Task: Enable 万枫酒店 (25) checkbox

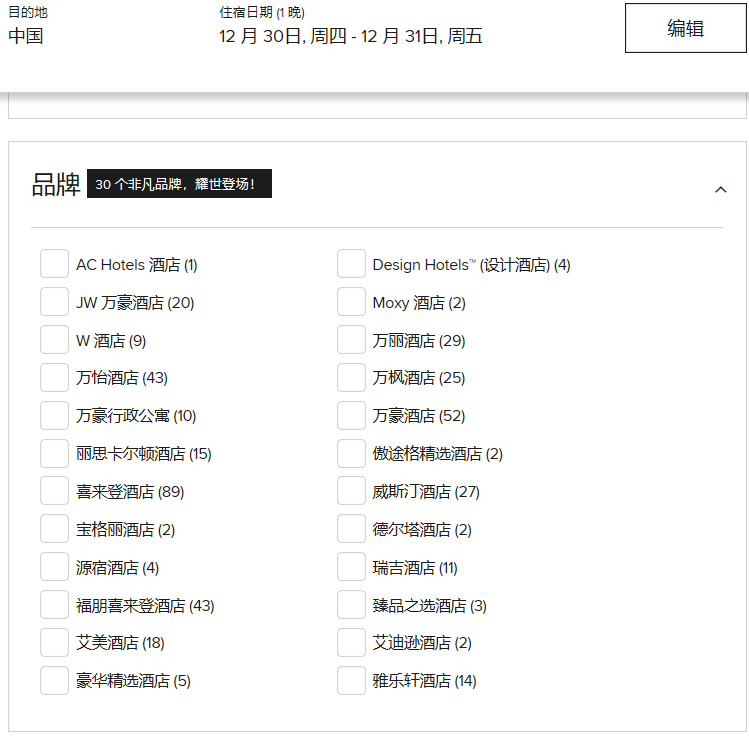Action: coord(352,377)
